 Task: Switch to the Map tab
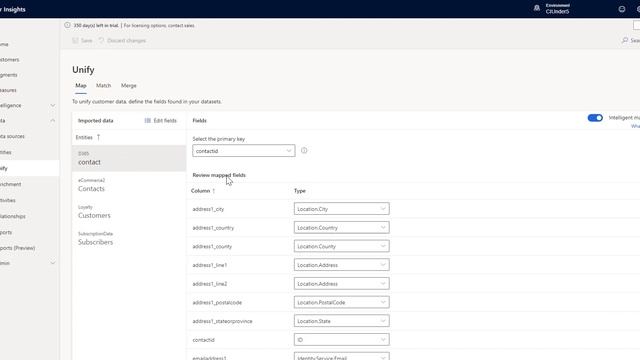click(81, 86)
